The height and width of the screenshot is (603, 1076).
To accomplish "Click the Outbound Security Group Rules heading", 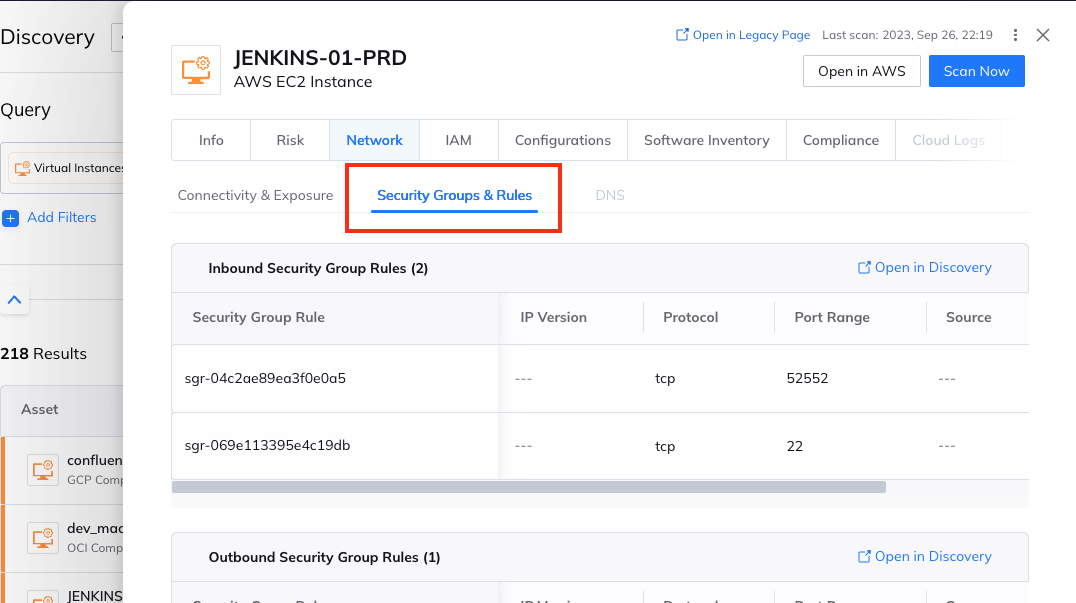I will 324,557.
